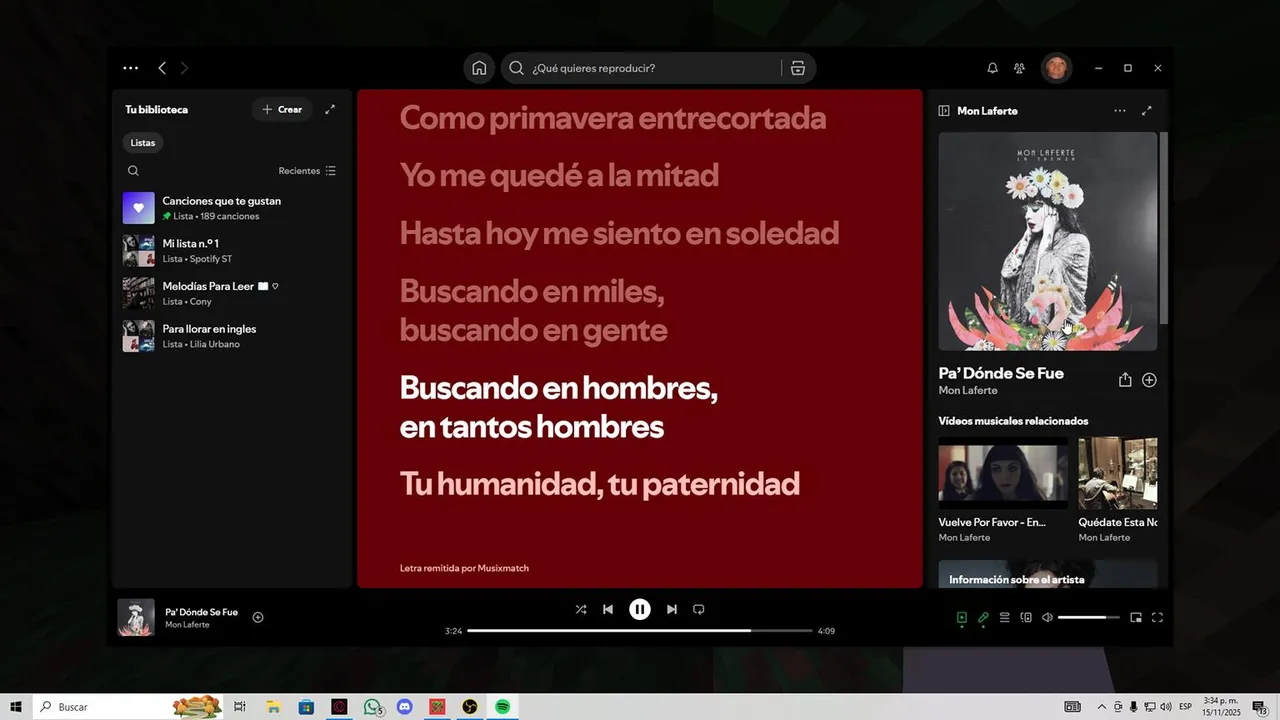
Task: Expand the library panel to full view
Action: pyautogui.click(x=330, y=110)
